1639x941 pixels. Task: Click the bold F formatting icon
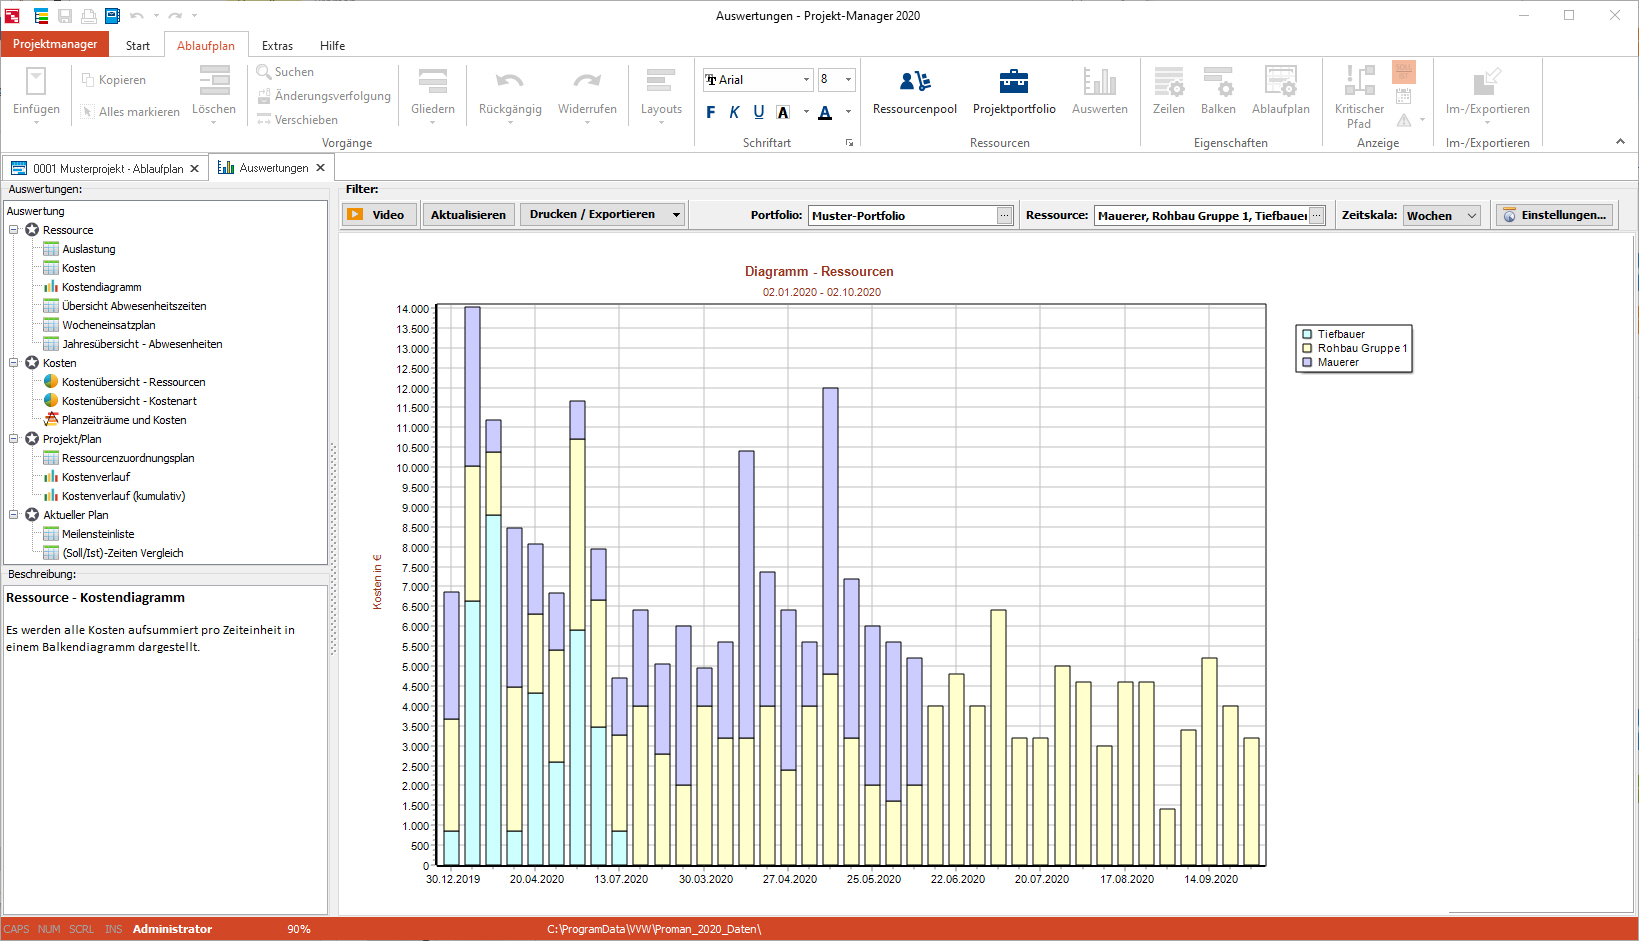711,112
